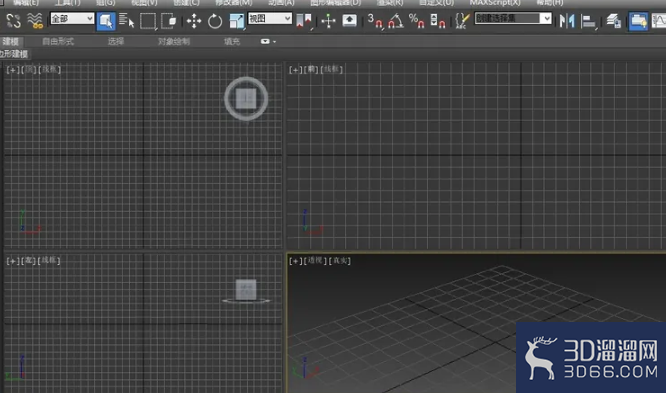This screenshot has width=666, height=393.
Task: Toggle the Graphite ribbon icon
Action: (638, 21)
